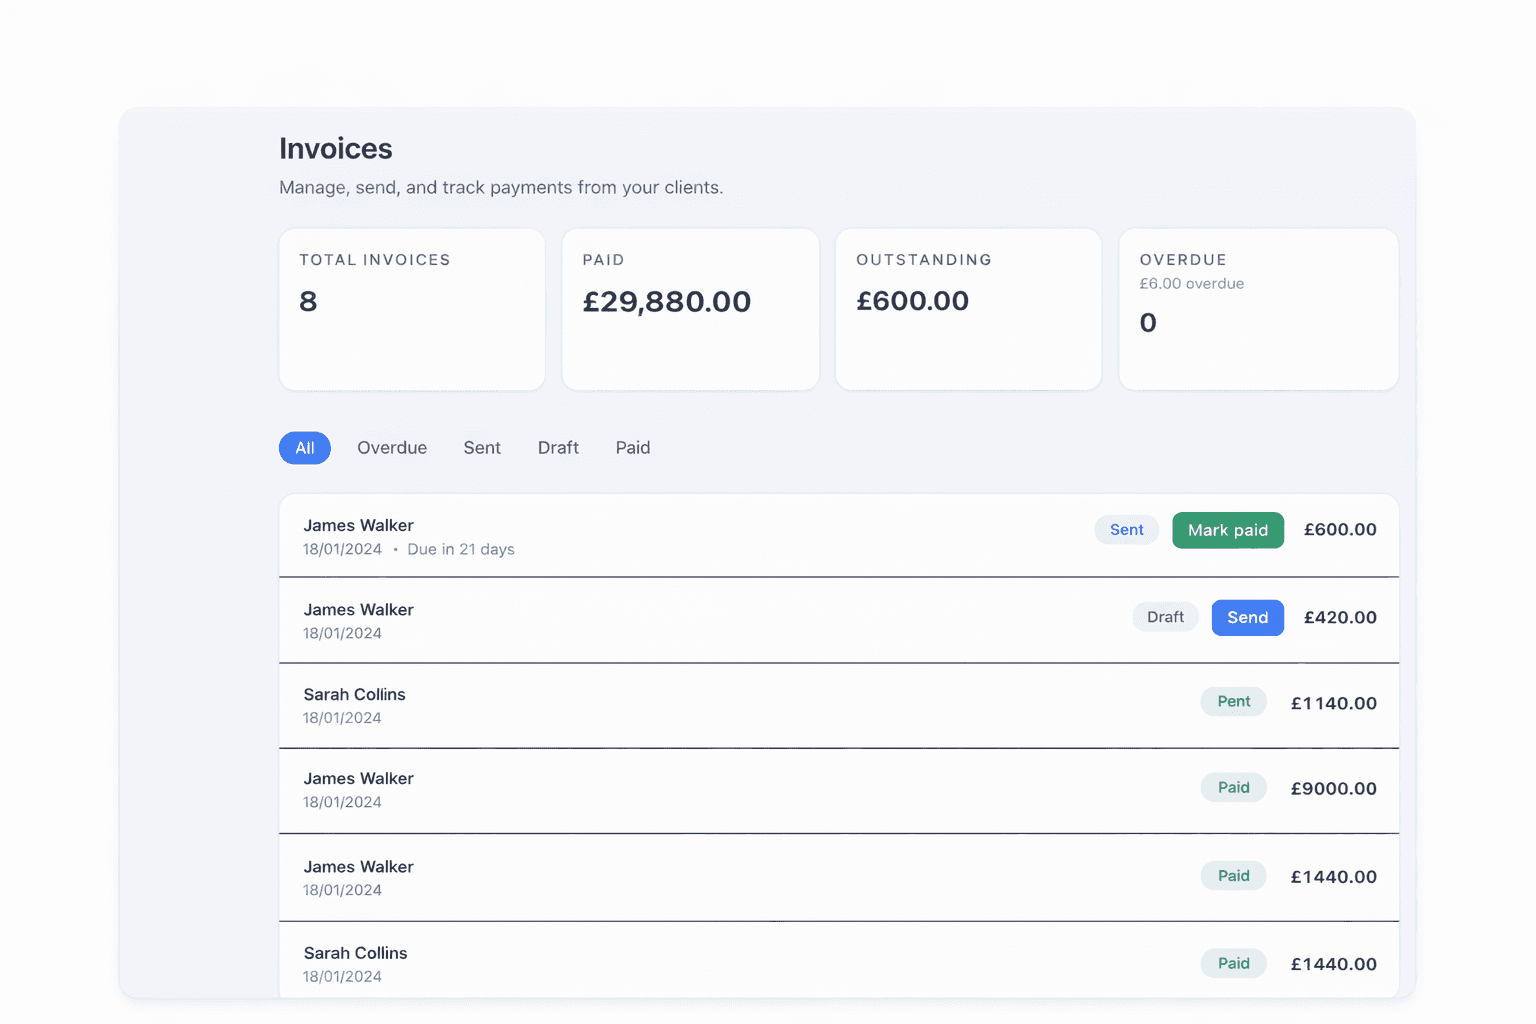Click the Outstanding £600.00 card

pyautogui.click(x=967, y=308)
